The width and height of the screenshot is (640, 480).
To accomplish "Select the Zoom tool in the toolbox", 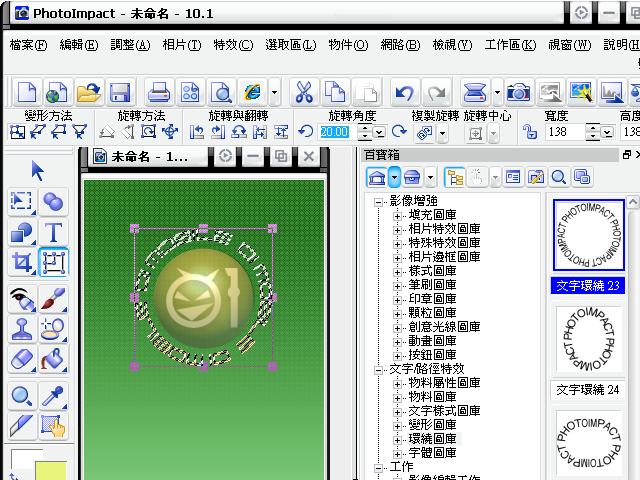I will coord(22,396).
